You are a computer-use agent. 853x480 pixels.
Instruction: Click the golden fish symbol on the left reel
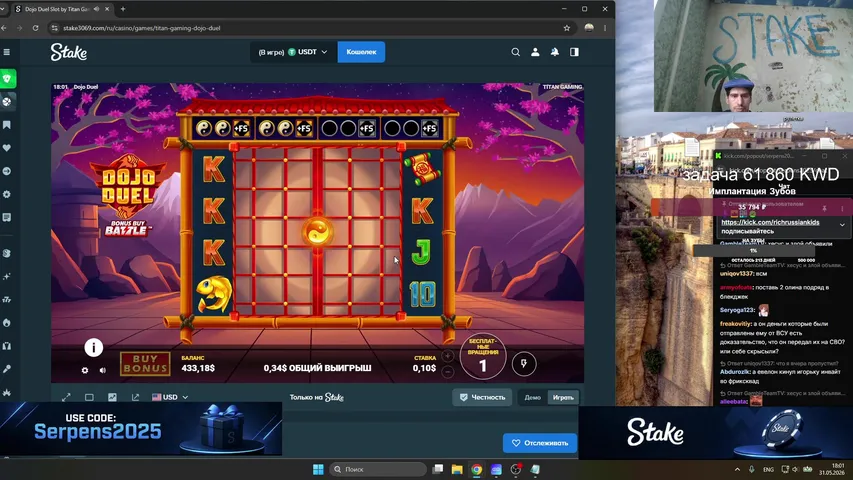213,293
